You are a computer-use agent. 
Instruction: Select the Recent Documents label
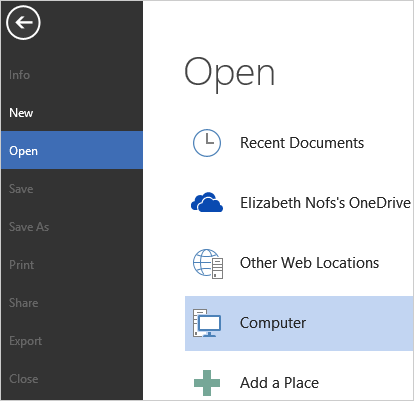point(302,143)
